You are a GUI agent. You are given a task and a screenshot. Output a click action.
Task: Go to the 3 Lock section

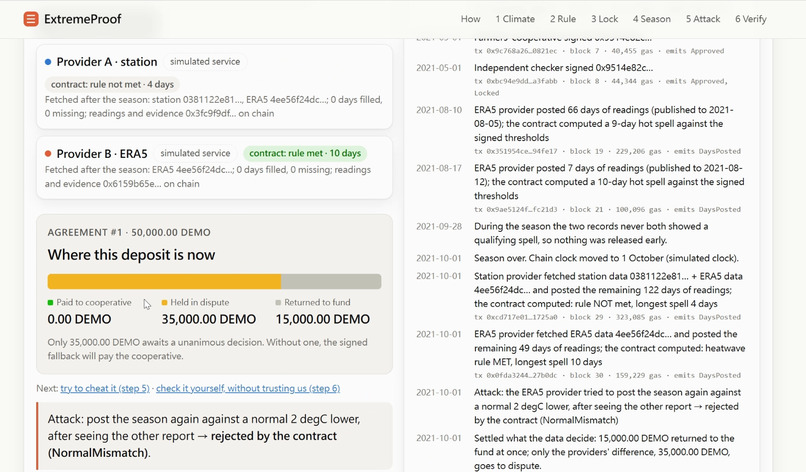point(604,19)
